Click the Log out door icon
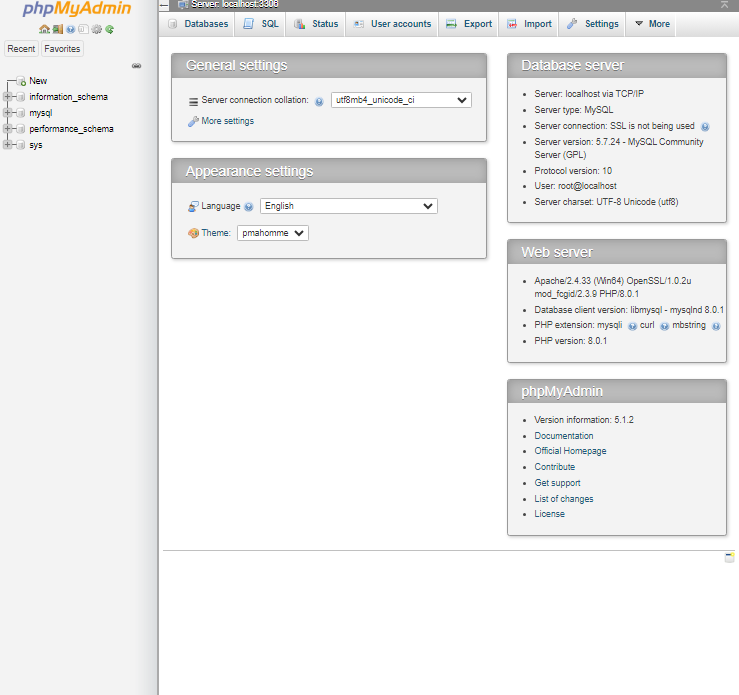This screenshot has width=739, height=695. click(57, 29)
